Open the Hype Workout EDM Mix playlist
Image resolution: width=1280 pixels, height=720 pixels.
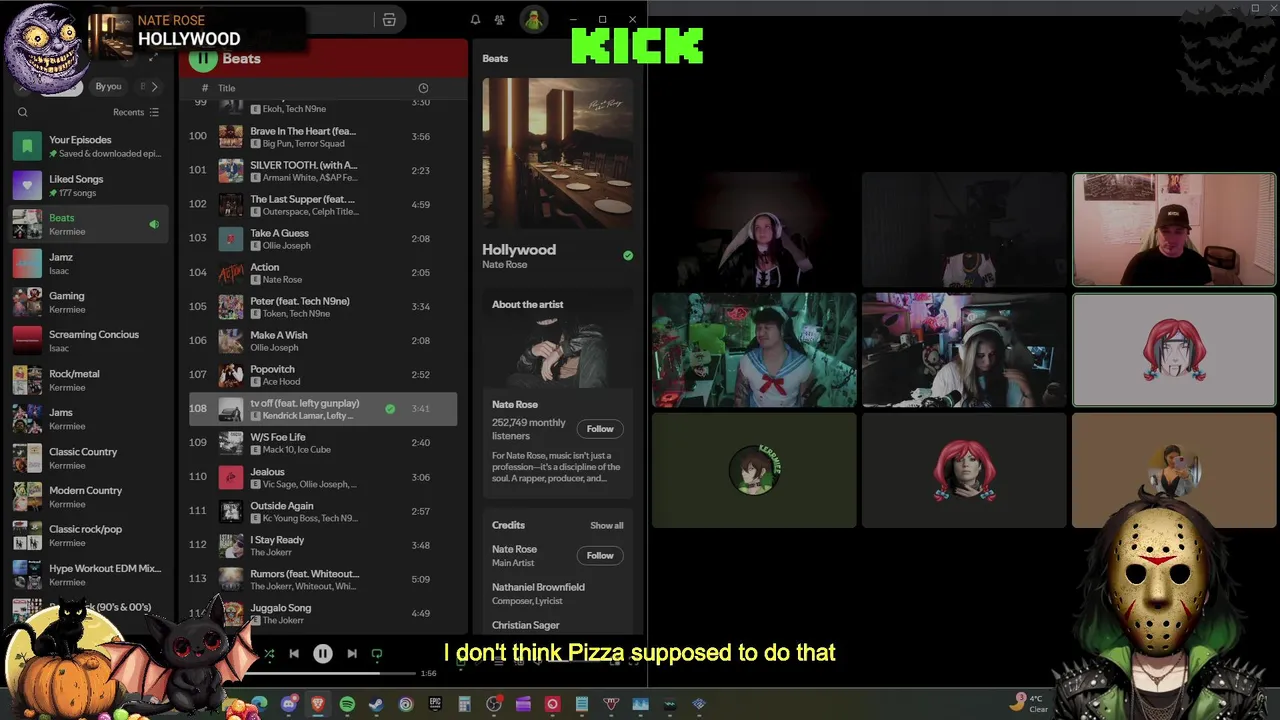click(90, 575)
